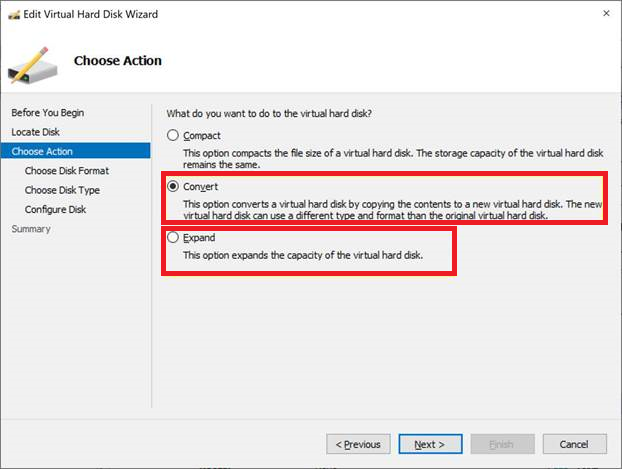This screenshot has height=469, width=622.
Task: Click the Summary step in sidebar
Action: click(x=31, y=229)
